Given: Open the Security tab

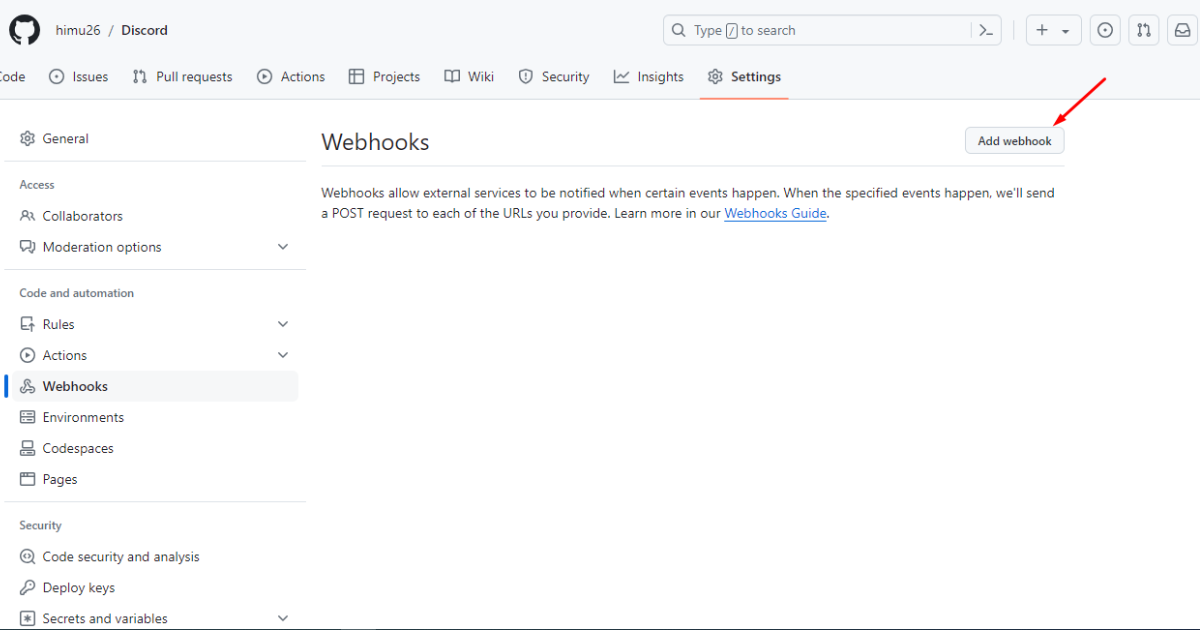Looking at the screenshot, I should pos(554,77).
